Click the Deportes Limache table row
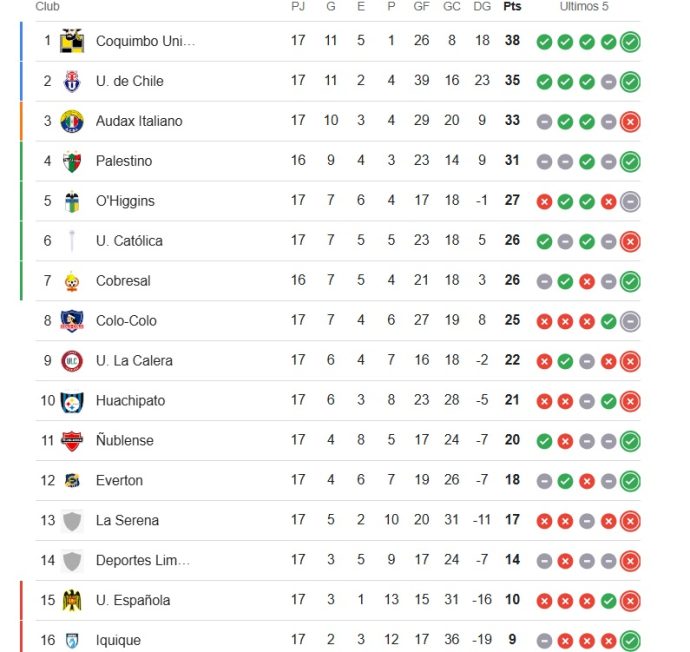The width and height of the screenshot is (690, 652). pos(338,560)
